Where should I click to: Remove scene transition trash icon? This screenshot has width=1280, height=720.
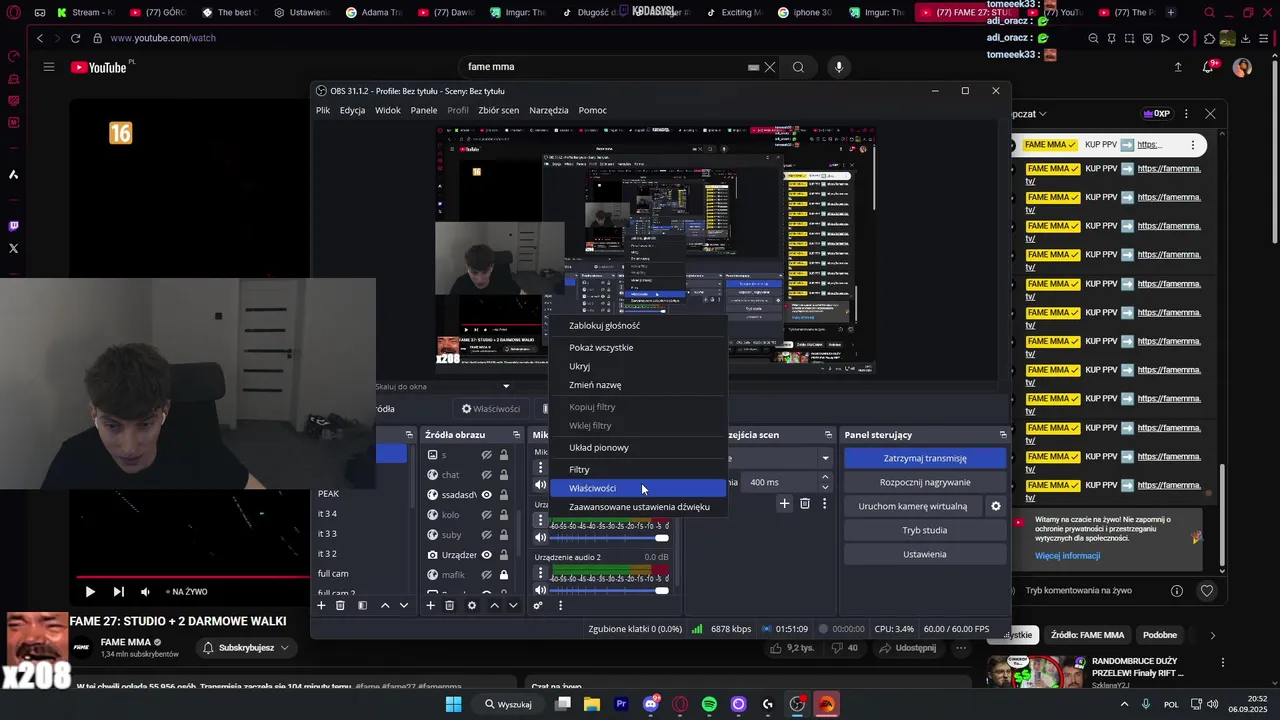click(x=805, y=504)
